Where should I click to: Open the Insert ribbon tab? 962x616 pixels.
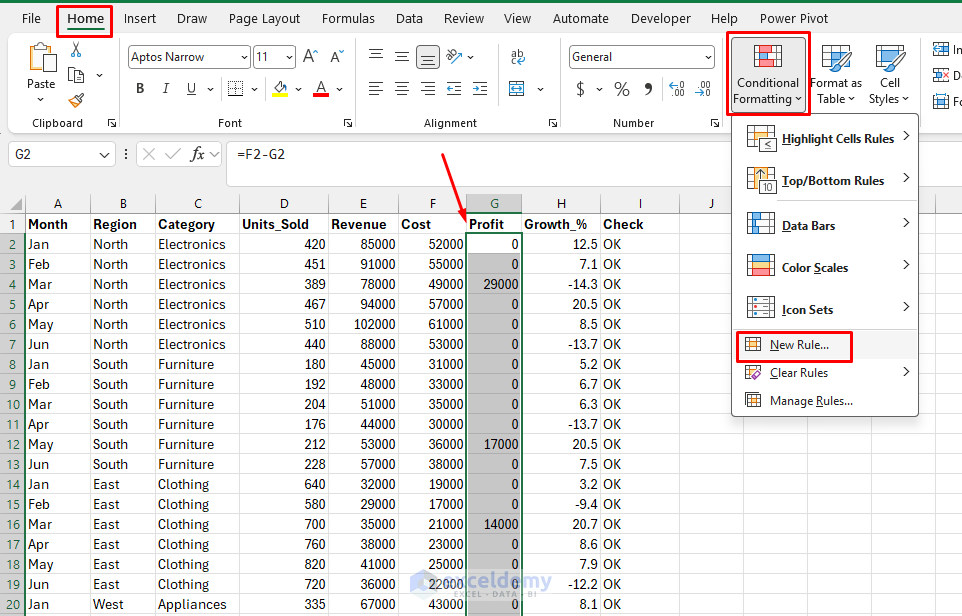(x=140, y=19)
